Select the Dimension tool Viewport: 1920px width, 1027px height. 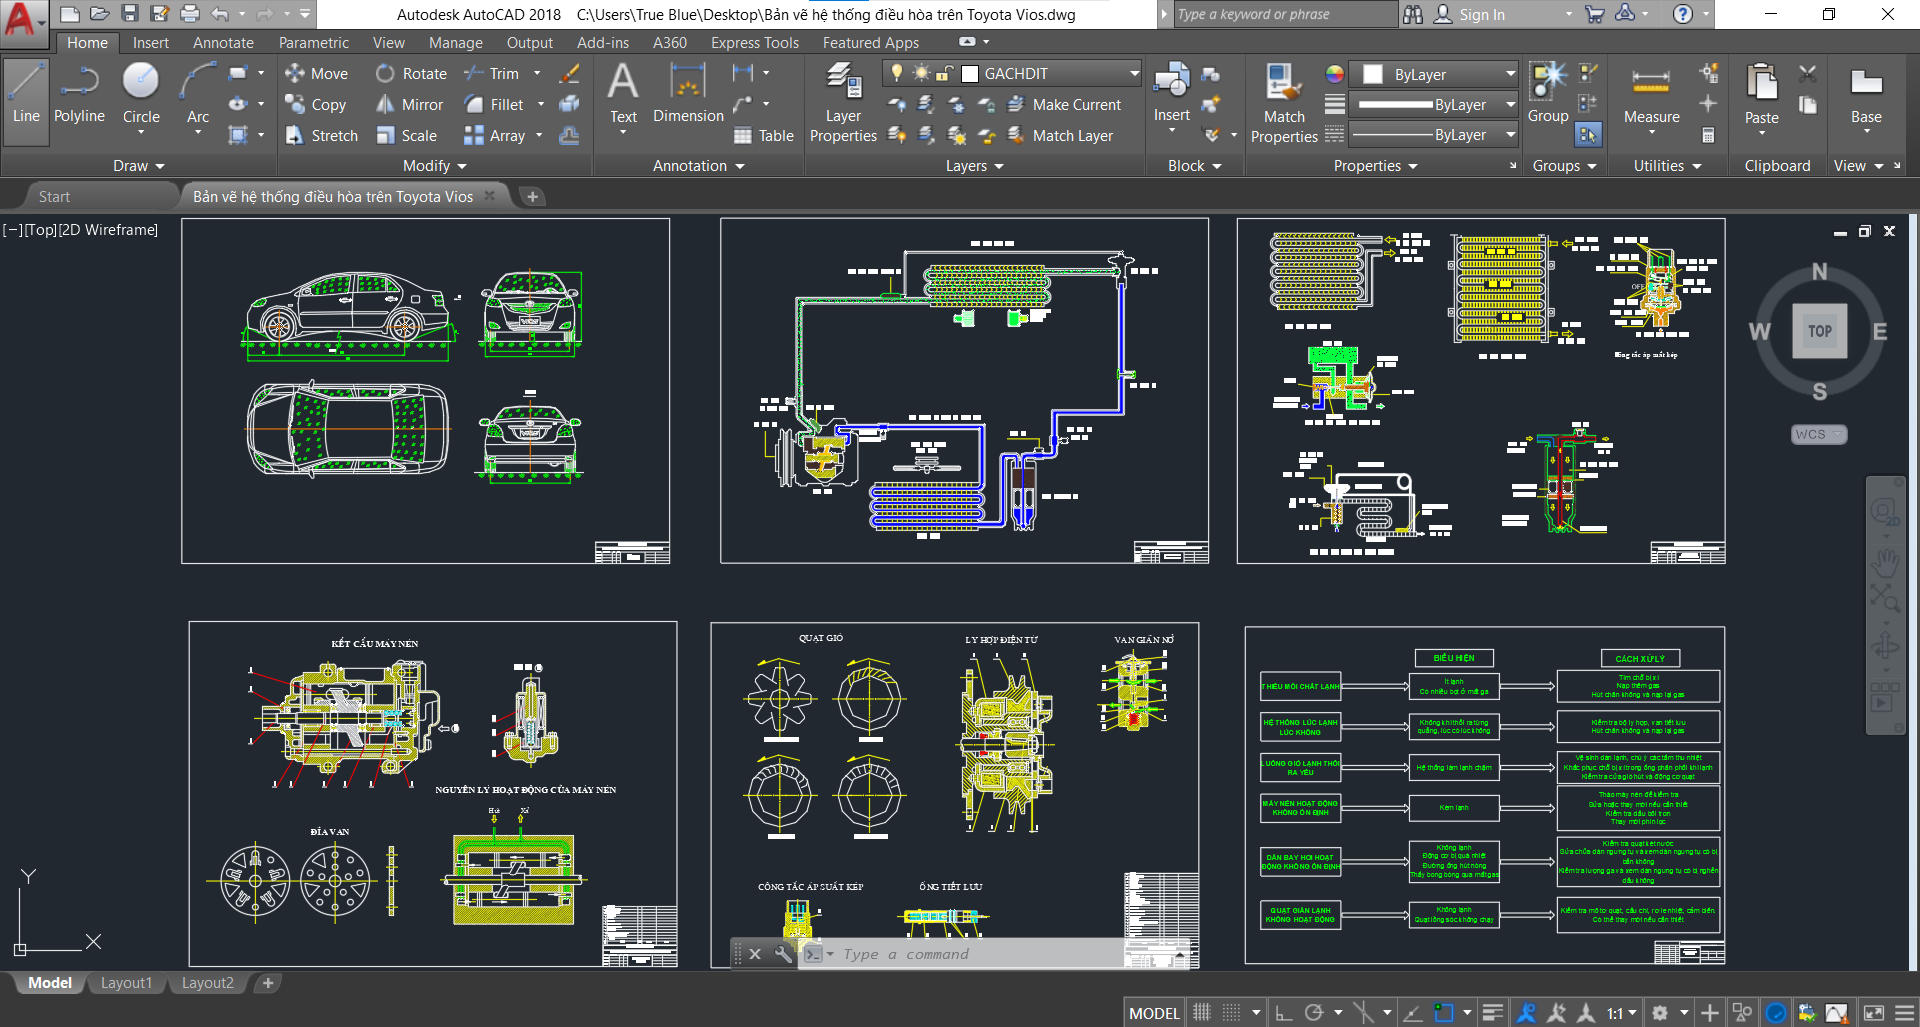click(688, 93)
